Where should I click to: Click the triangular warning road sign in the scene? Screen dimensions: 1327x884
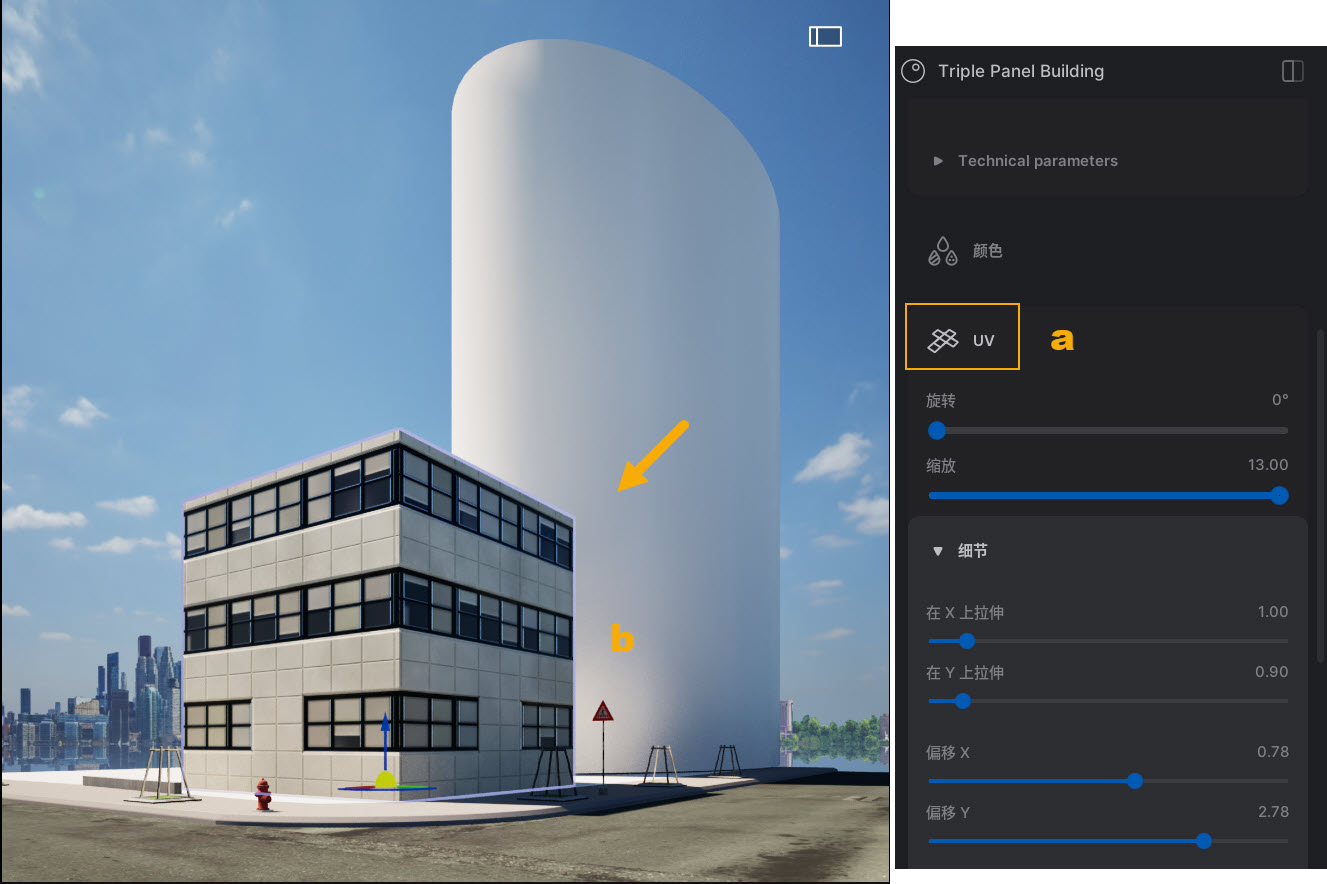[603, 712]
